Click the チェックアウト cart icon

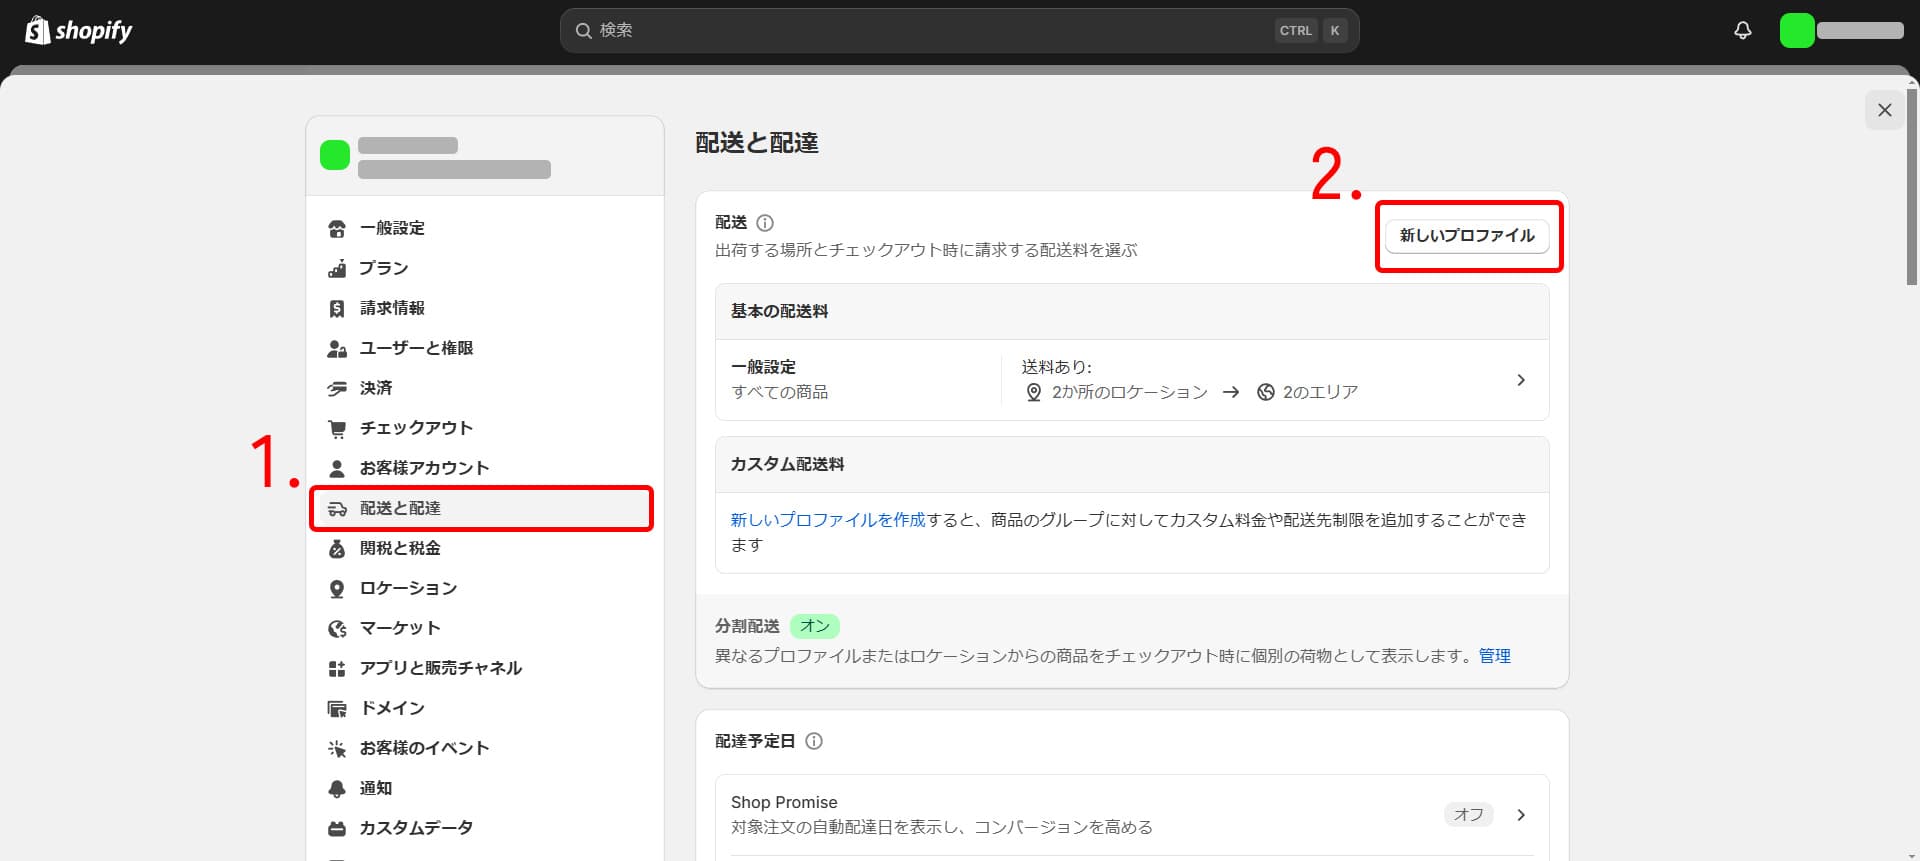click(x=337, y=429)
